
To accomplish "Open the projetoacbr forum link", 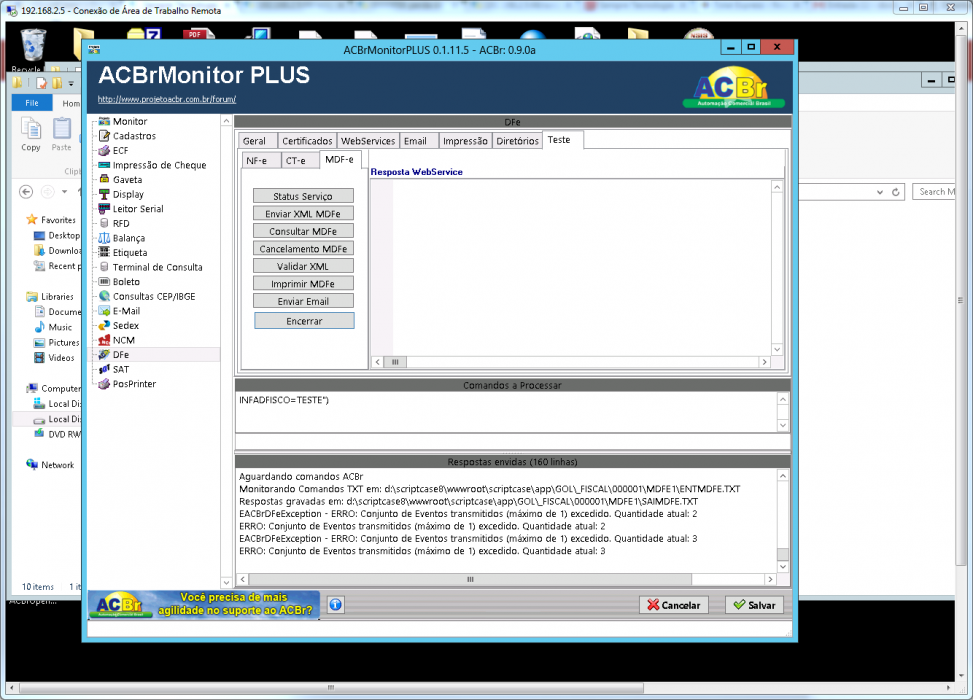I will [x=167, y=99].
